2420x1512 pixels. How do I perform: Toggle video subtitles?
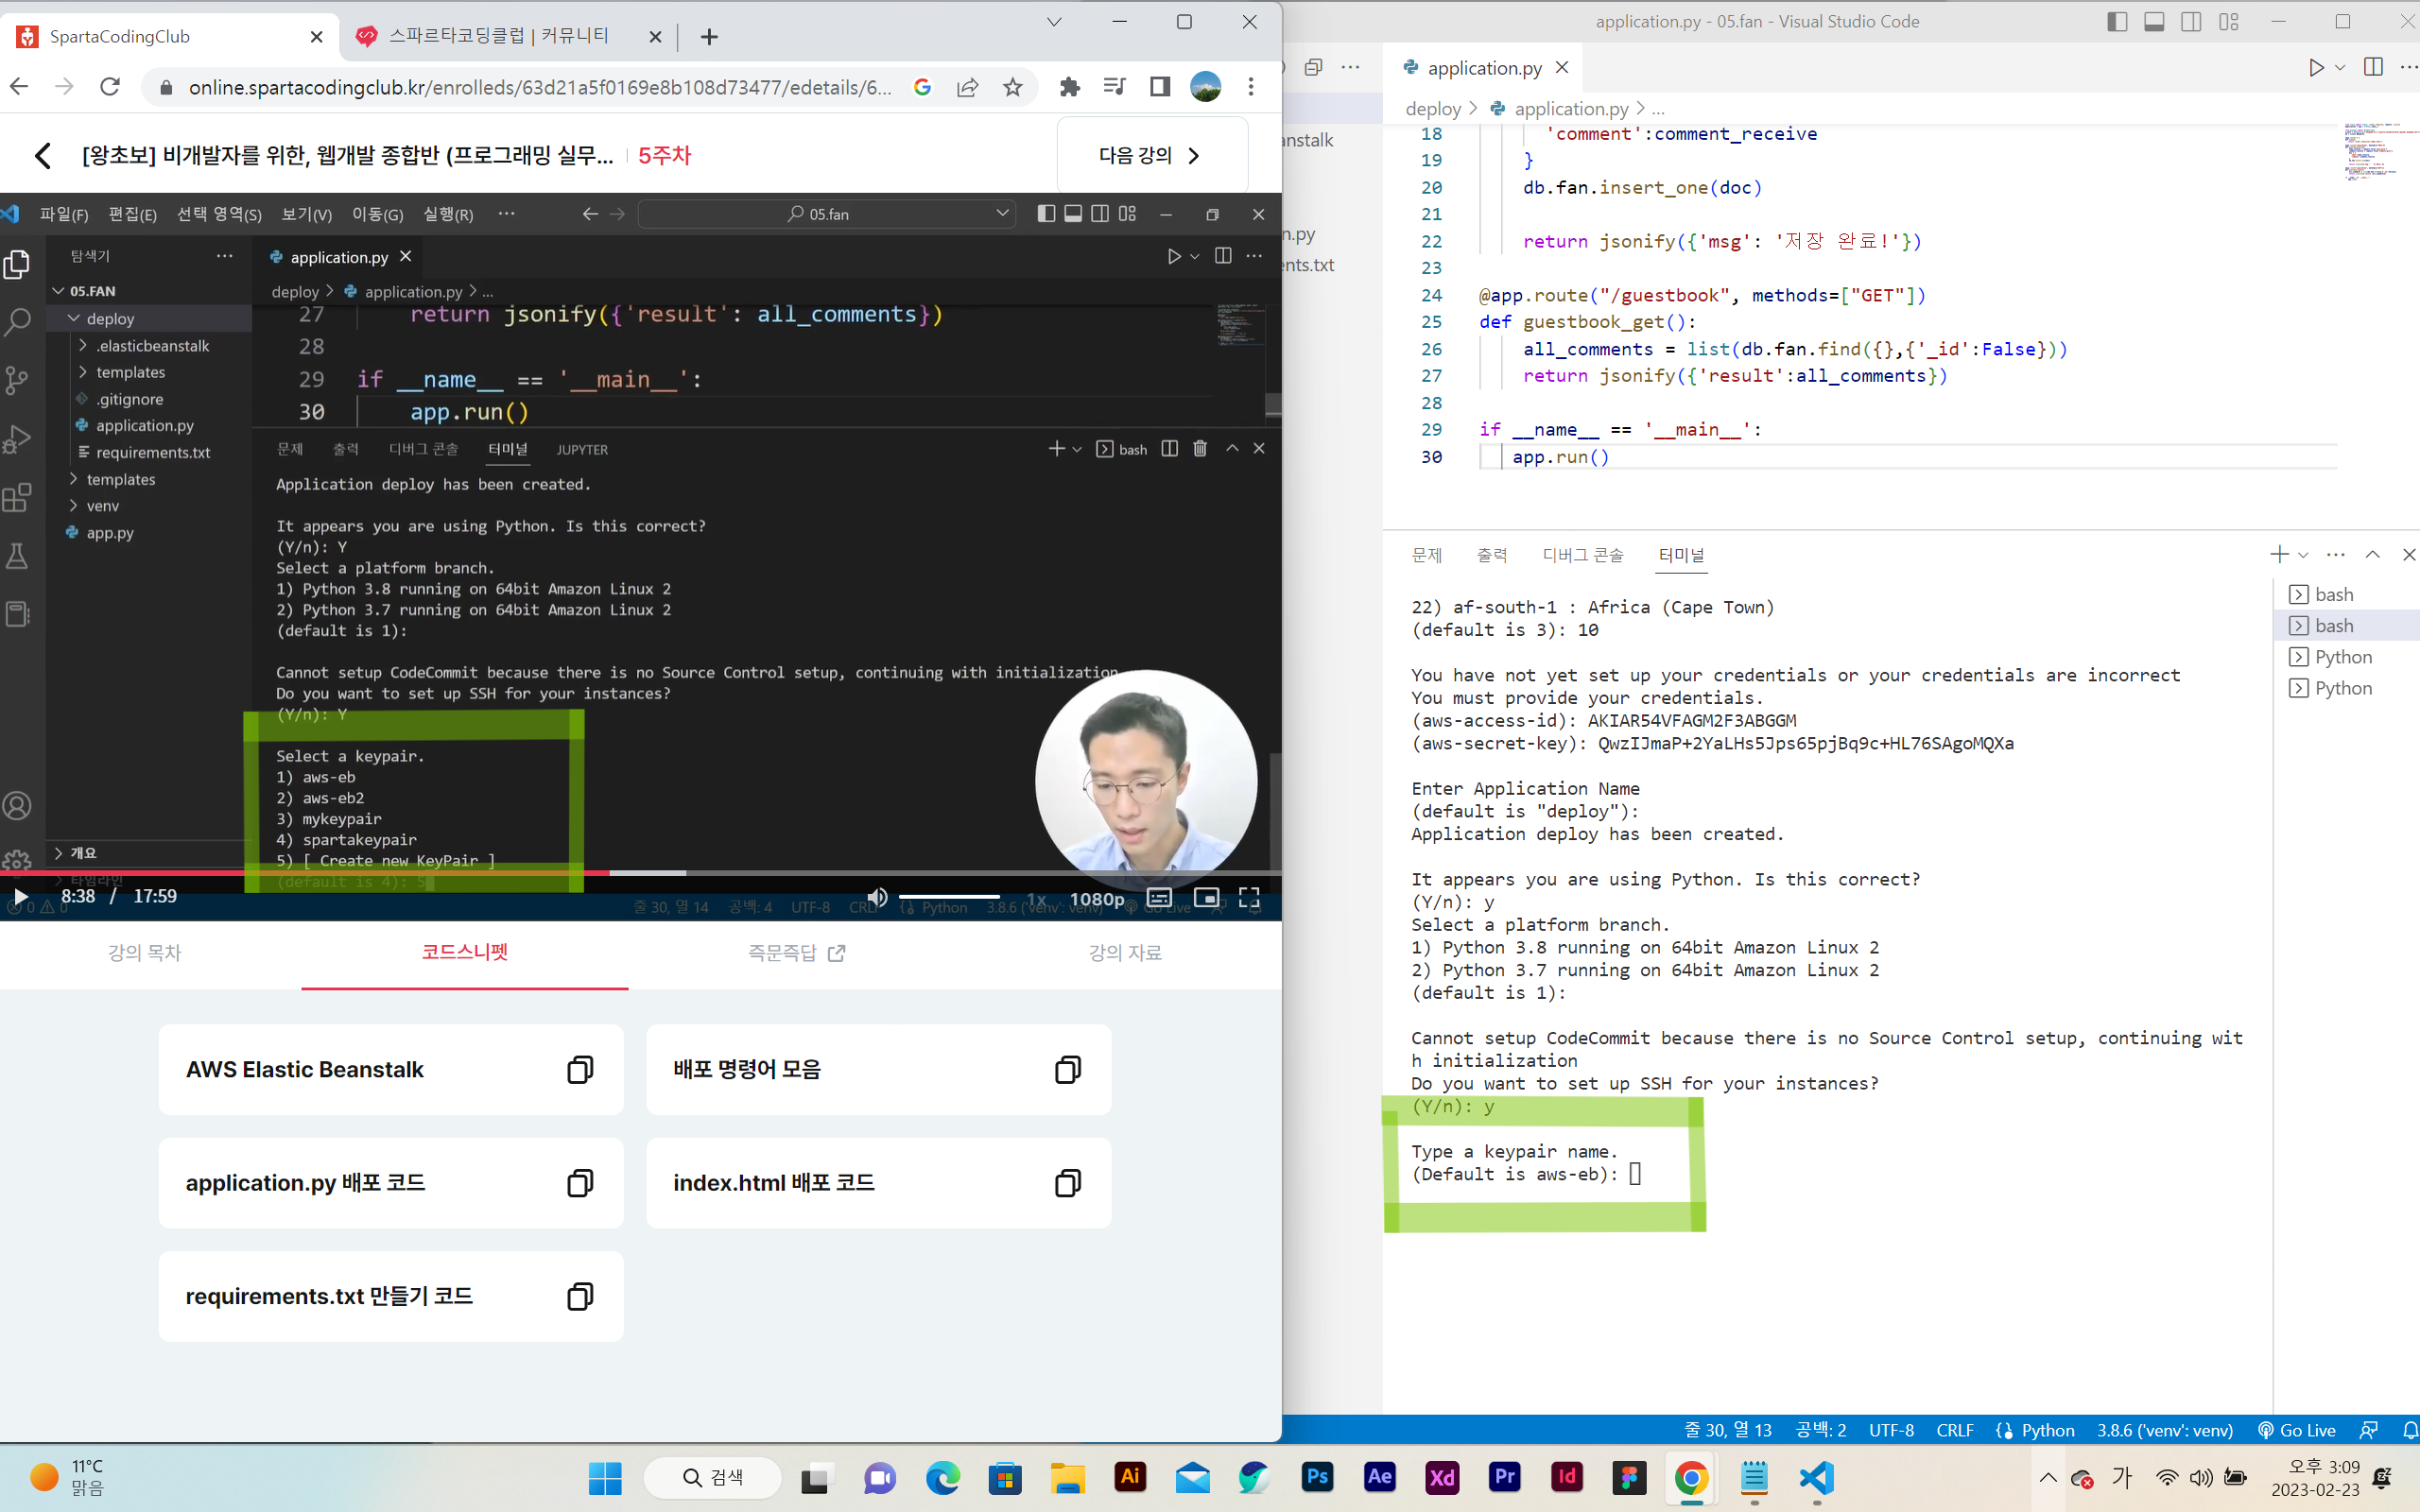point(1159,897)
